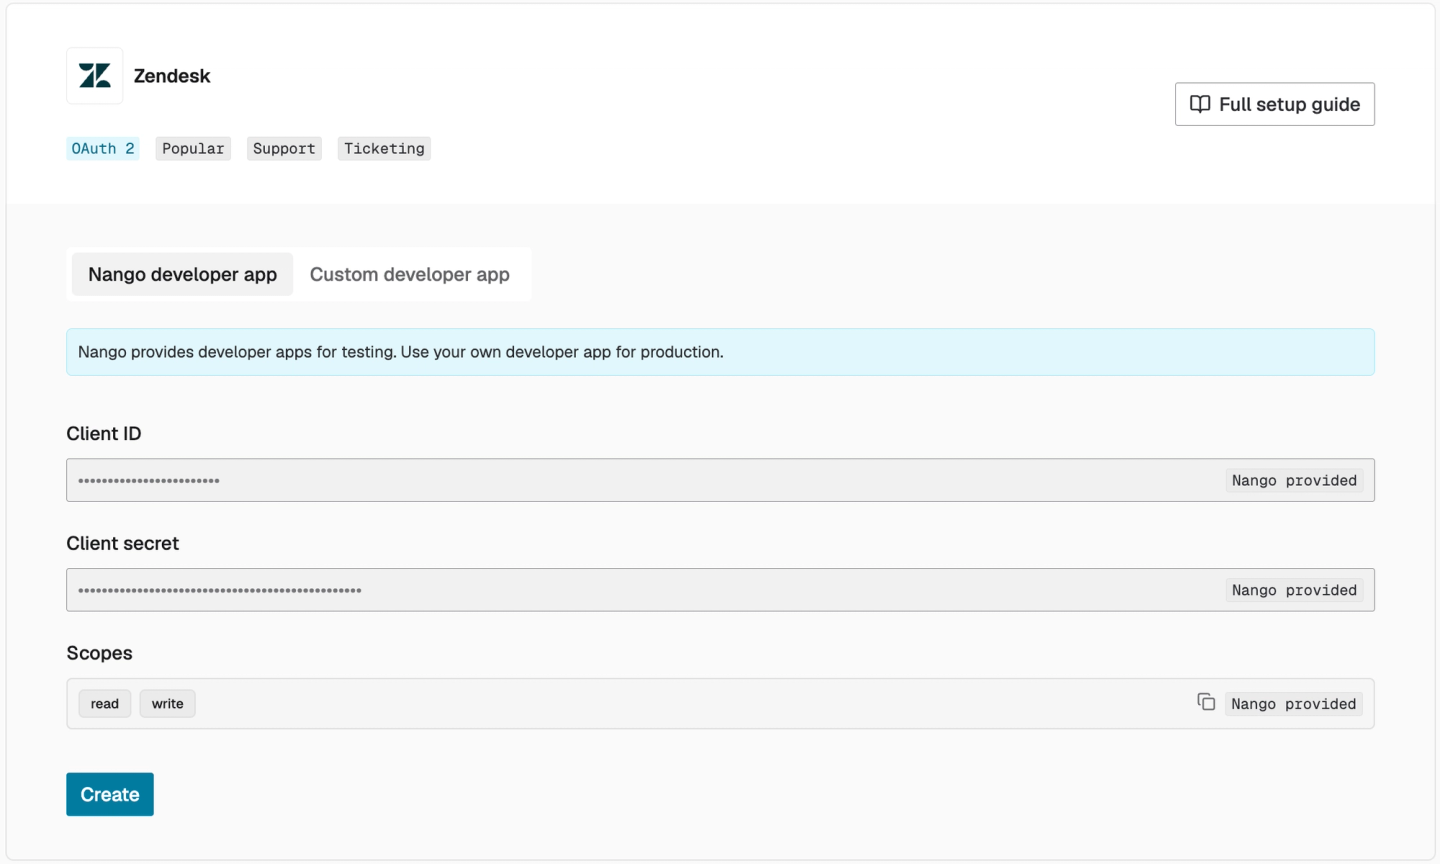
Task: Copy scopes using the copy icon
Action: click(1206, 702)
